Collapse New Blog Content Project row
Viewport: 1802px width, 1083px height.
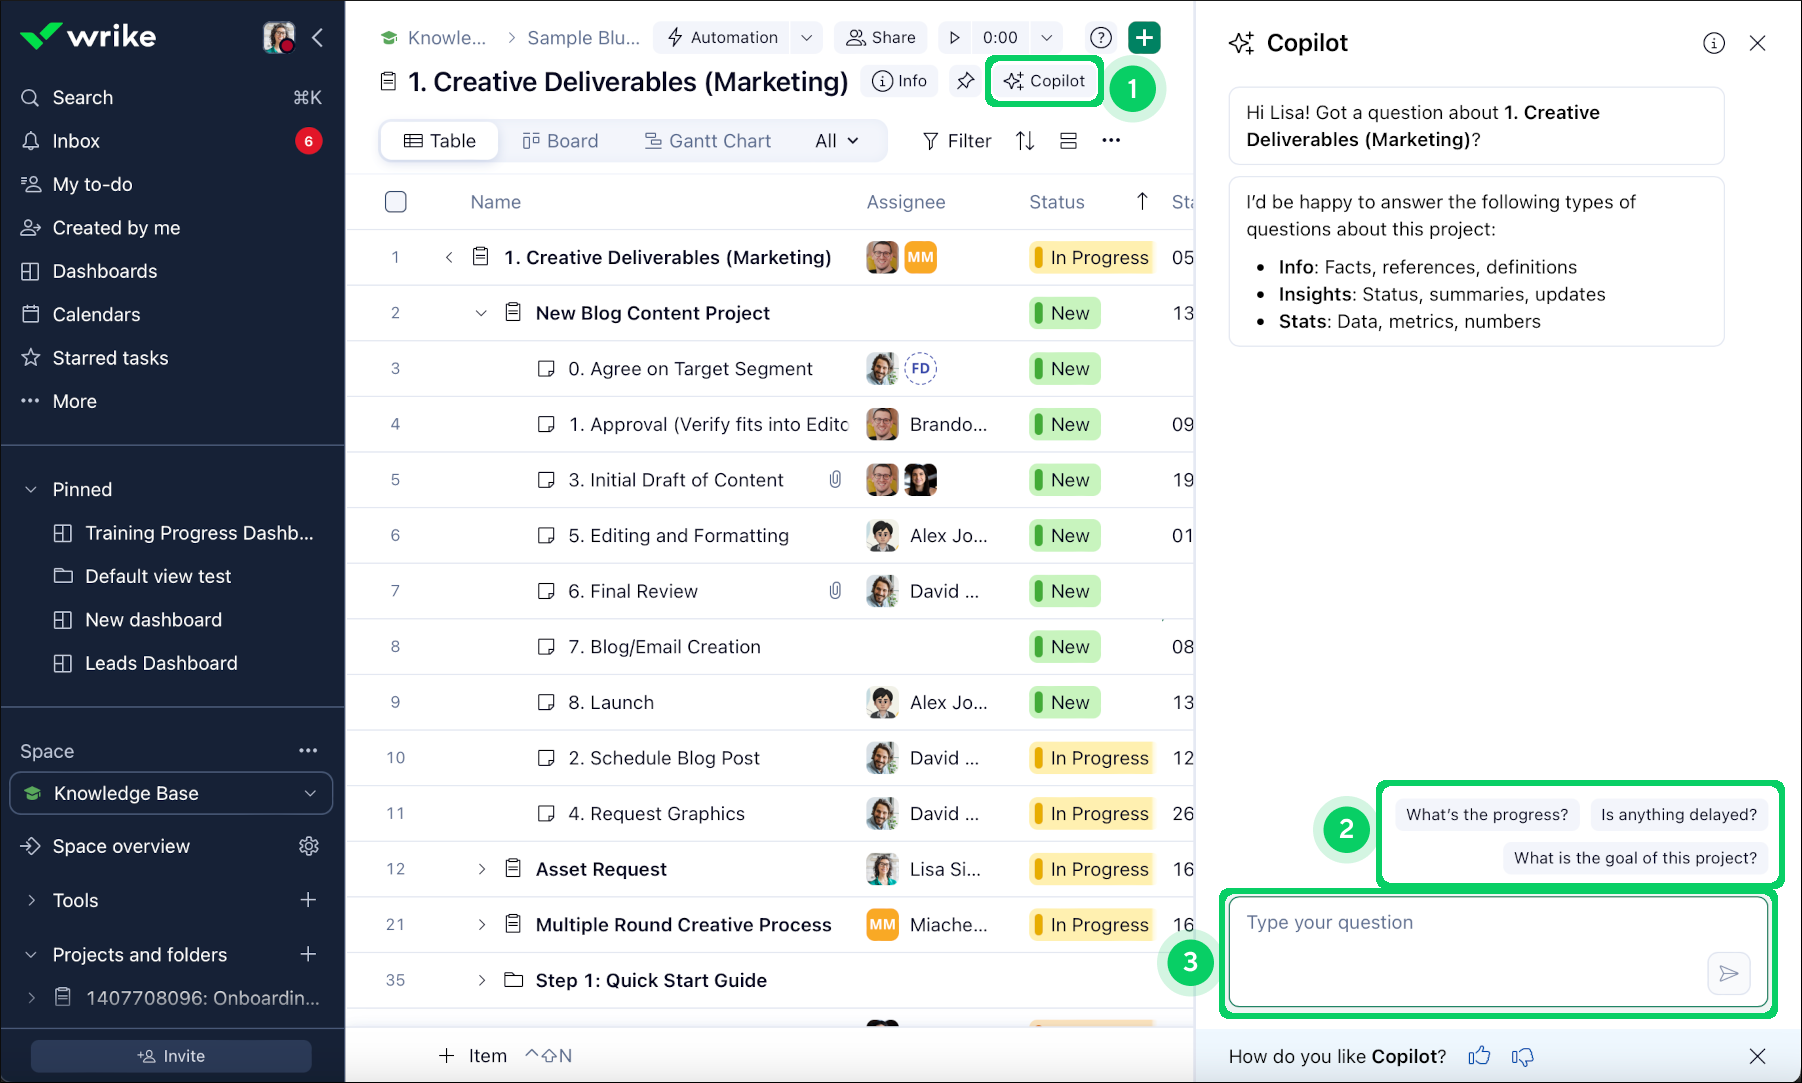(481, 313)
